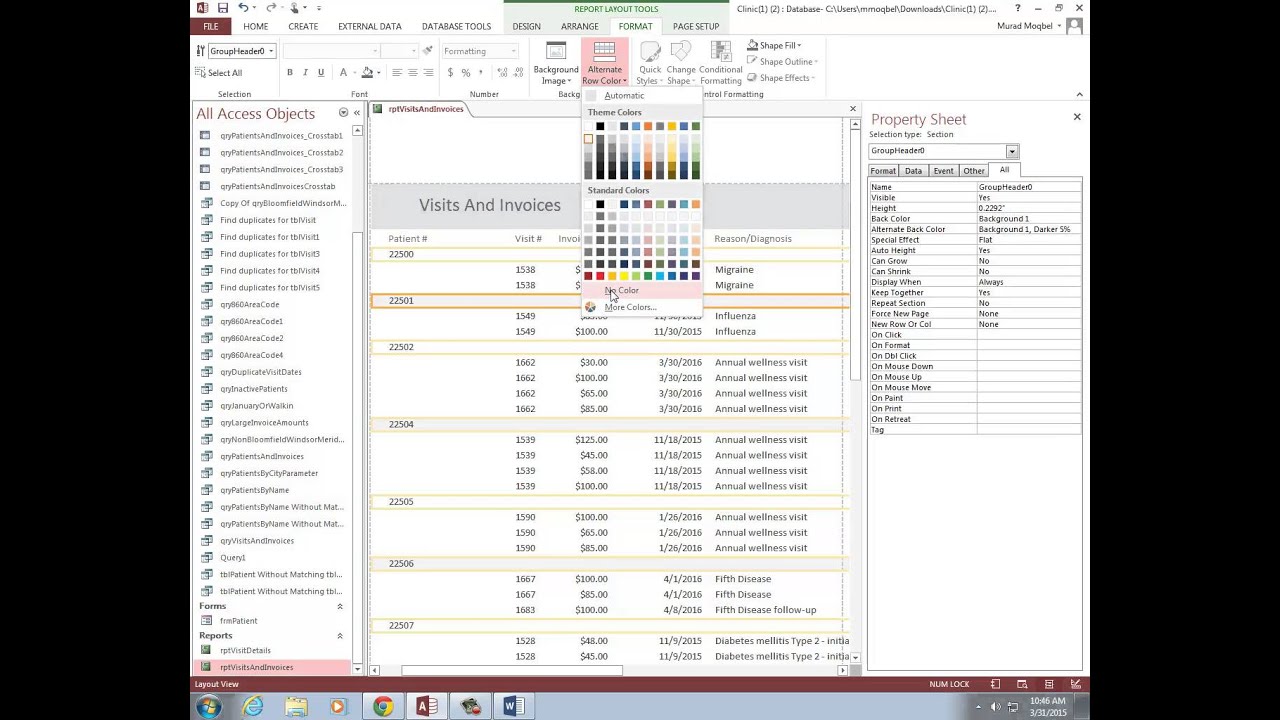Click the Windows Start button
This screenshot has width=1280, height=720.
[x=209, y=707]
